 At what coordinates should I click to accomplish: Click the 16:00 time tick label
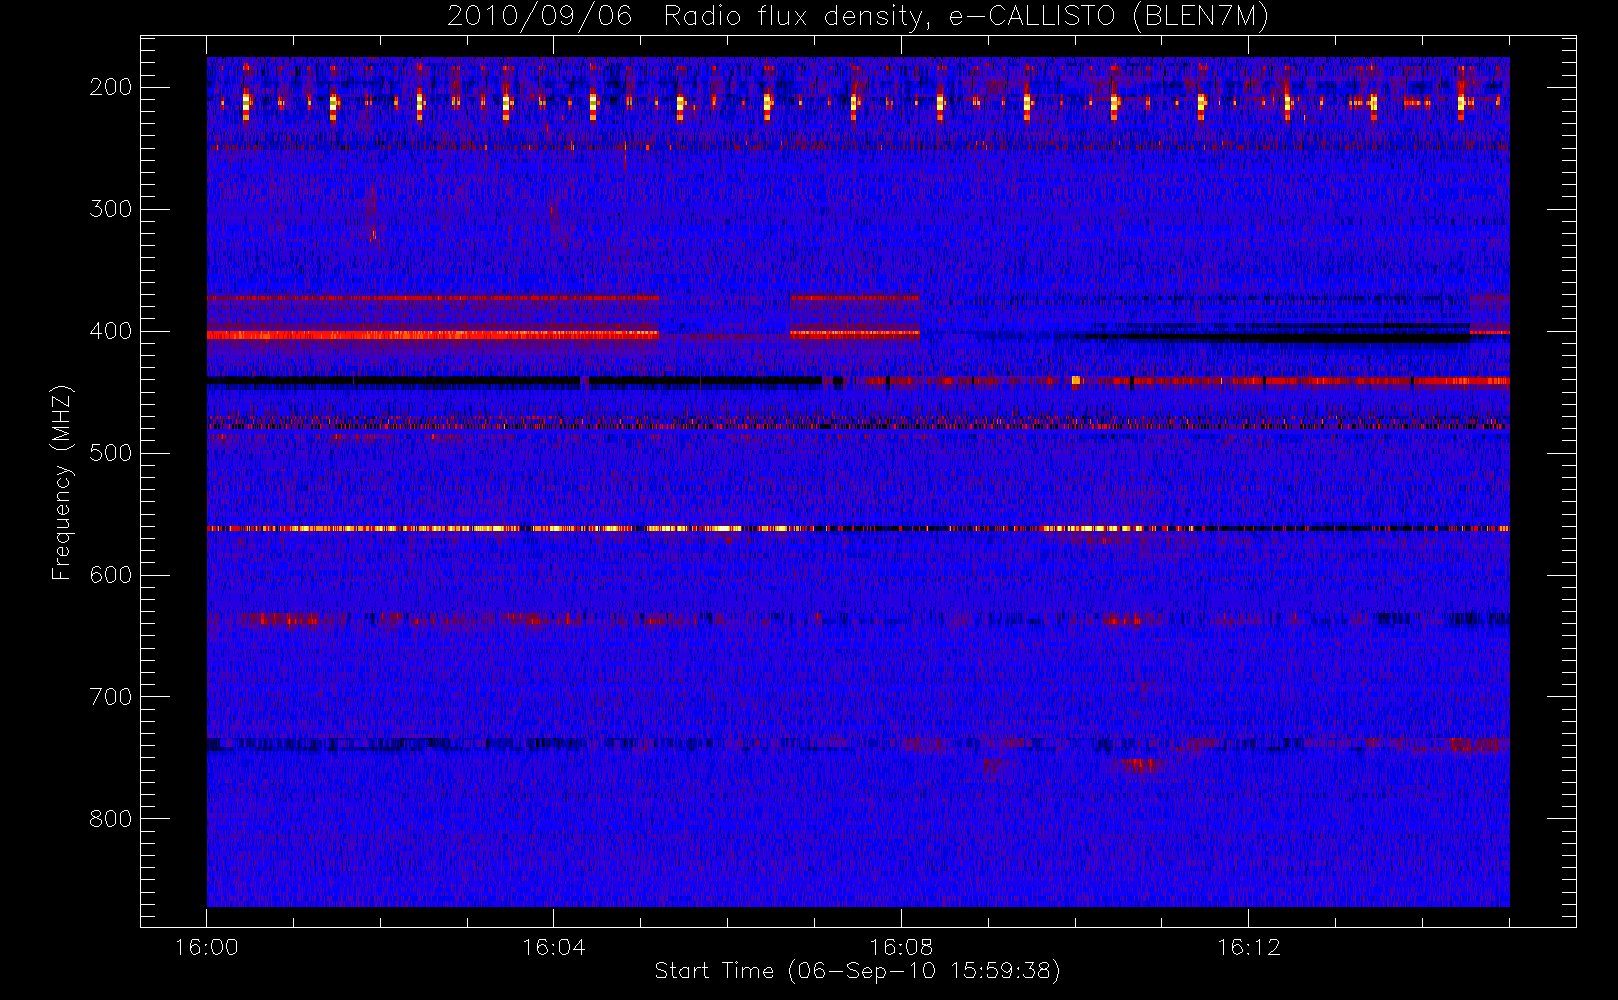206,947
